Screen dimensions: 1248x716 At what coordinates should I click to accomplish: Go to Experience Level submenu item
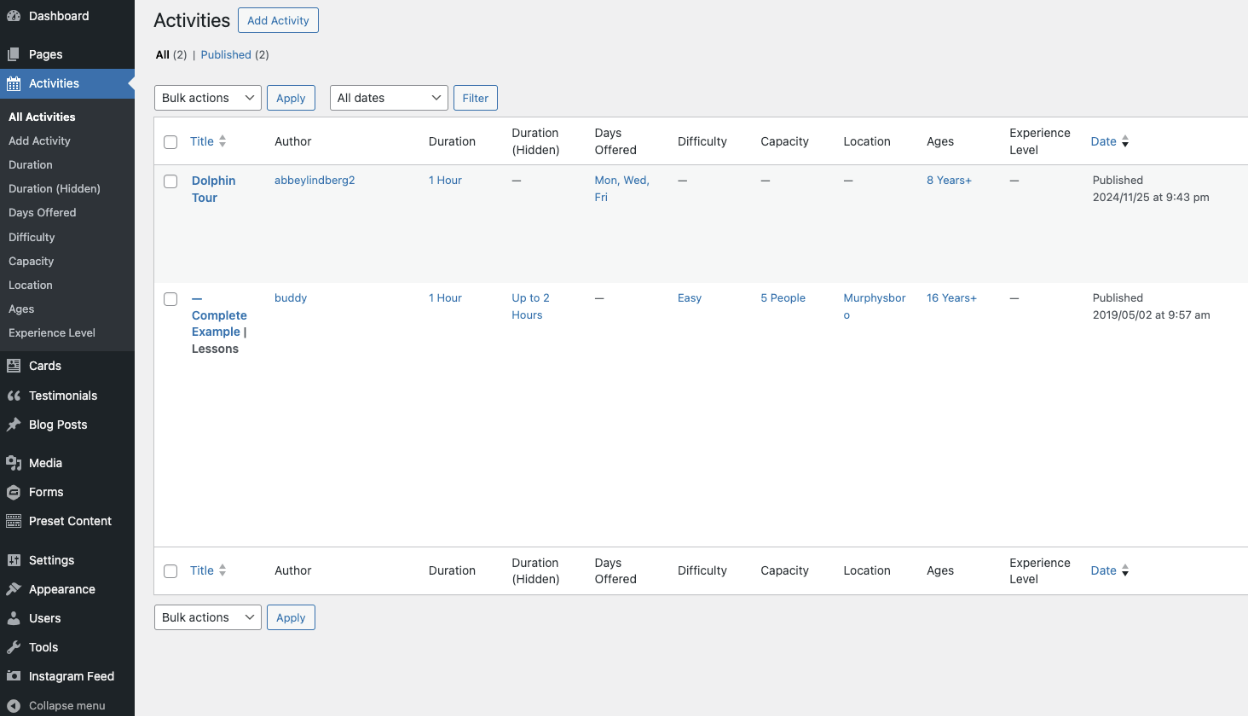[x=52, y=333]
